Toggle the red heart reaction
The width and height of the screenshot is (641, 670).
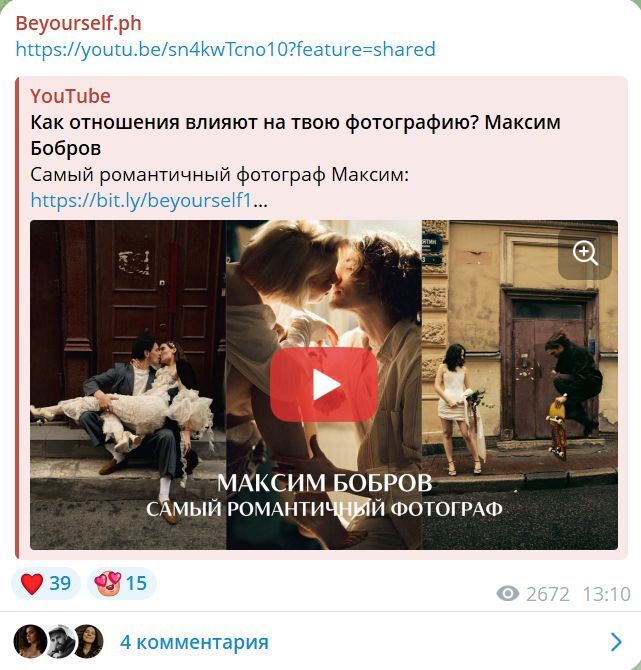click(46, 583)
